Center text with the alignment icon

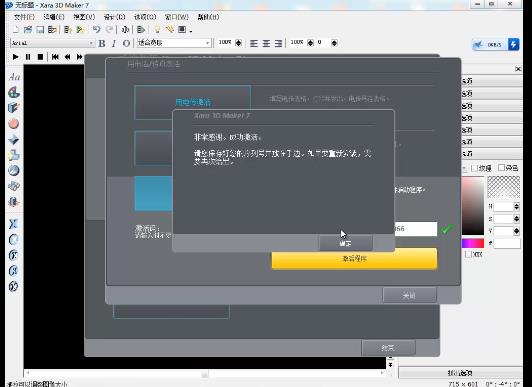pos(266,43)
